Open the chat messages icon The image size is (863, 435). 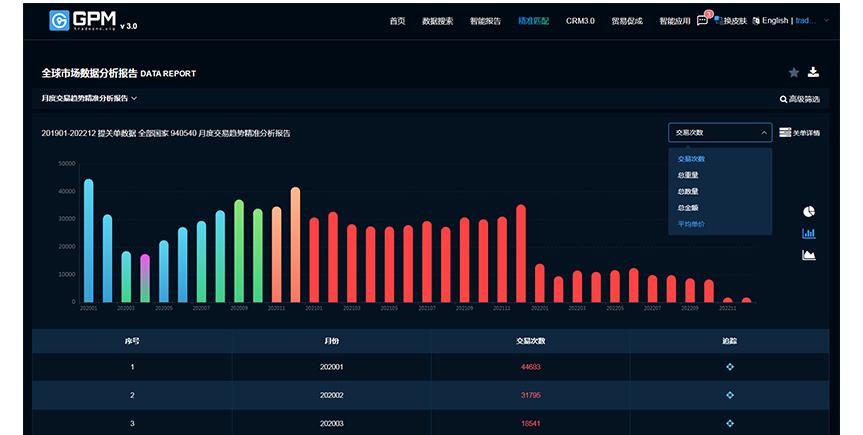tap(703, 20)
